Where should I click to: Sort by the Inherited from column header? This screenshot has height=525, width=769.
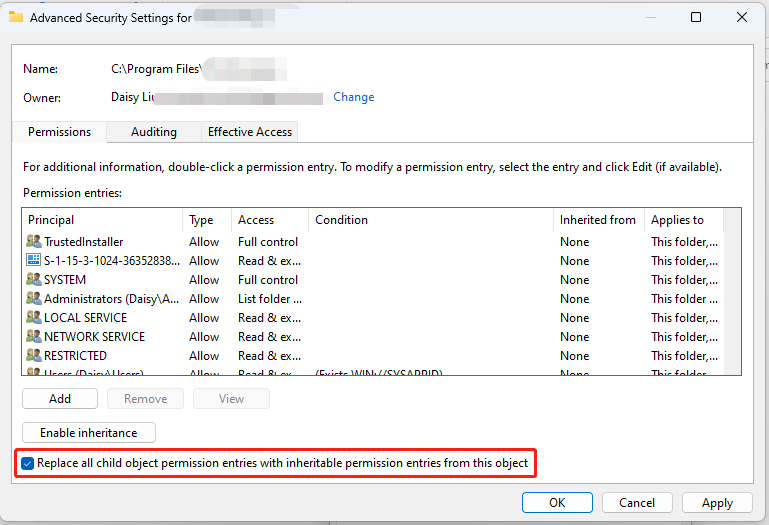tap(597, 220)
